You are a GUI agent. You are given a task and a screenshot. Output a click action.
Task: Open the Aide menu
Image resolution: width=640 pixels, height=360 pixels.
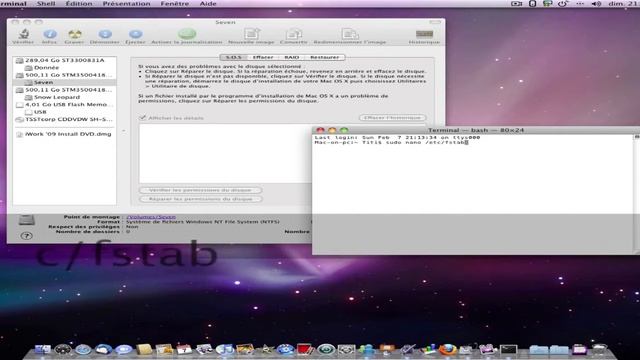point(208,4)
